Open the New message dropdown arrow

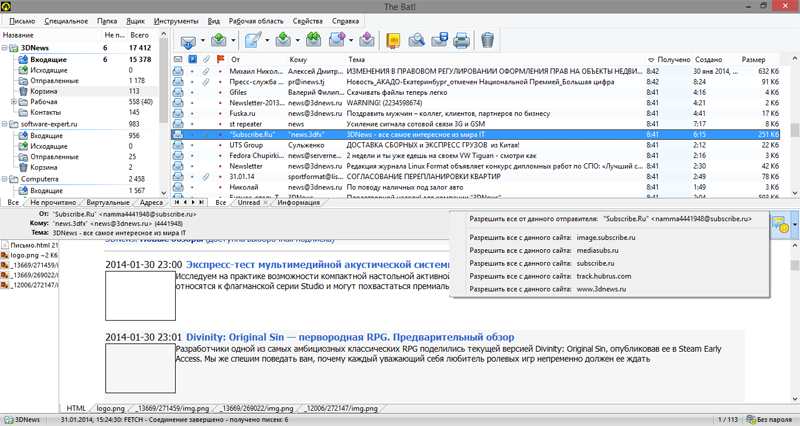267,40
